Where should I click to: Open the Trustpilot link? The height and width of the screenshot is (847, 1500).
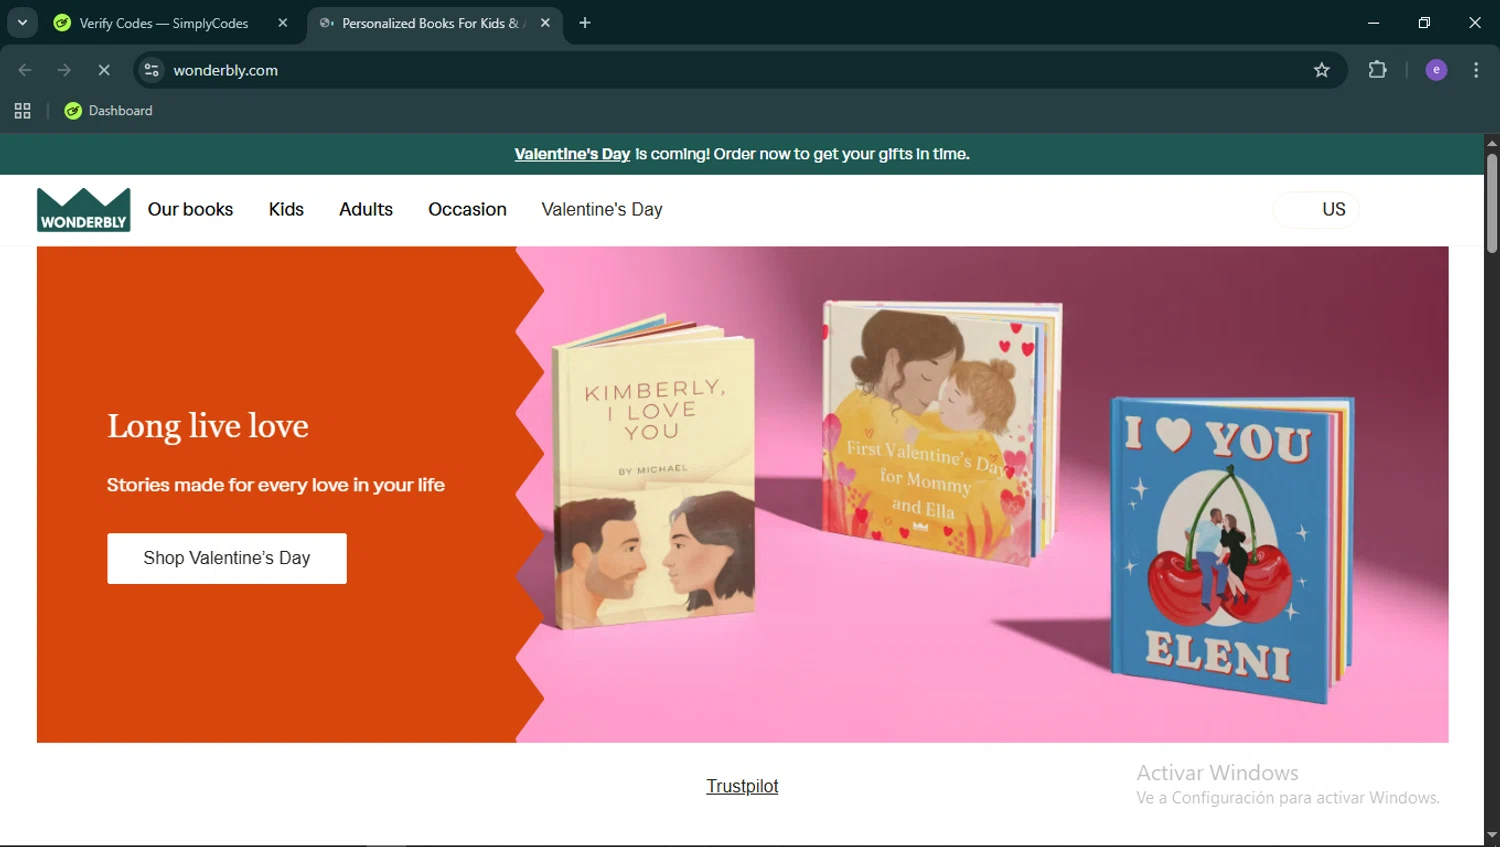(x=742, y=786)
